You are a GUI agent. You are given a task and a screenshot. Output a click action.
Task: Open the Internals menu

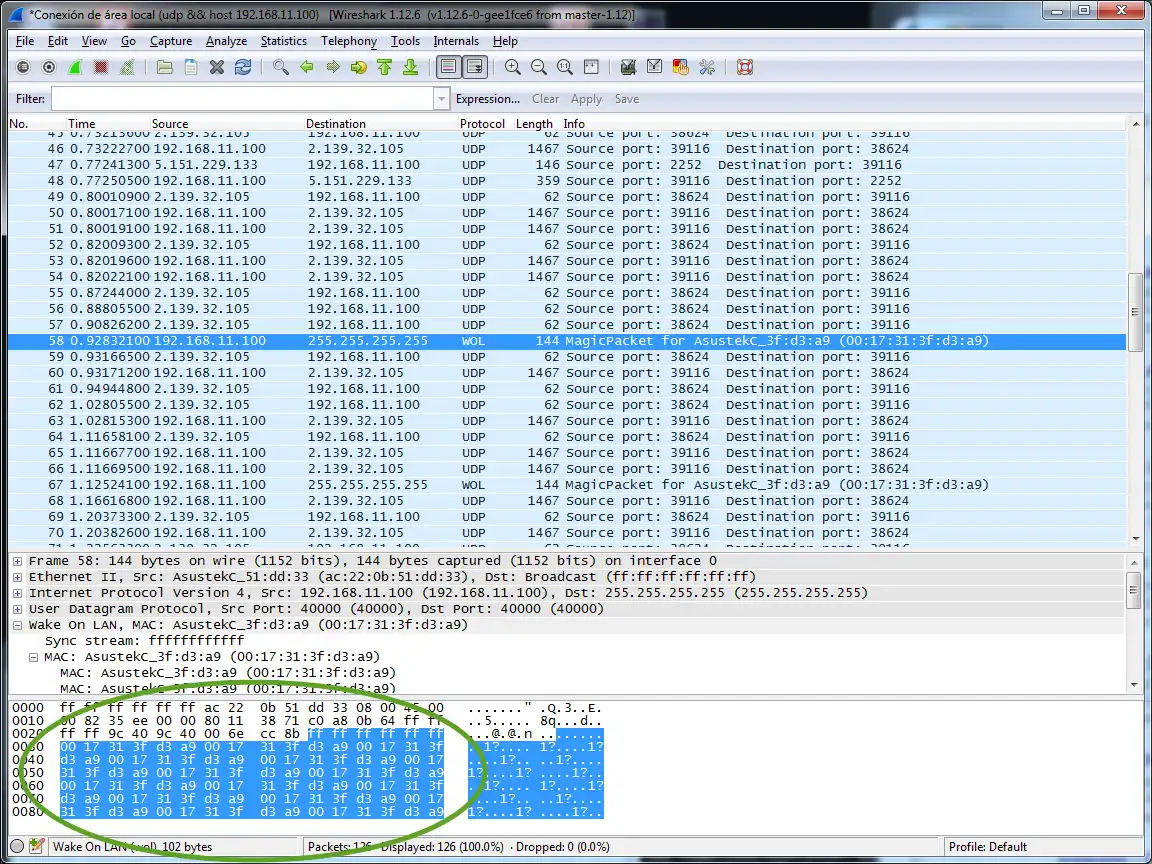[456, 41]
